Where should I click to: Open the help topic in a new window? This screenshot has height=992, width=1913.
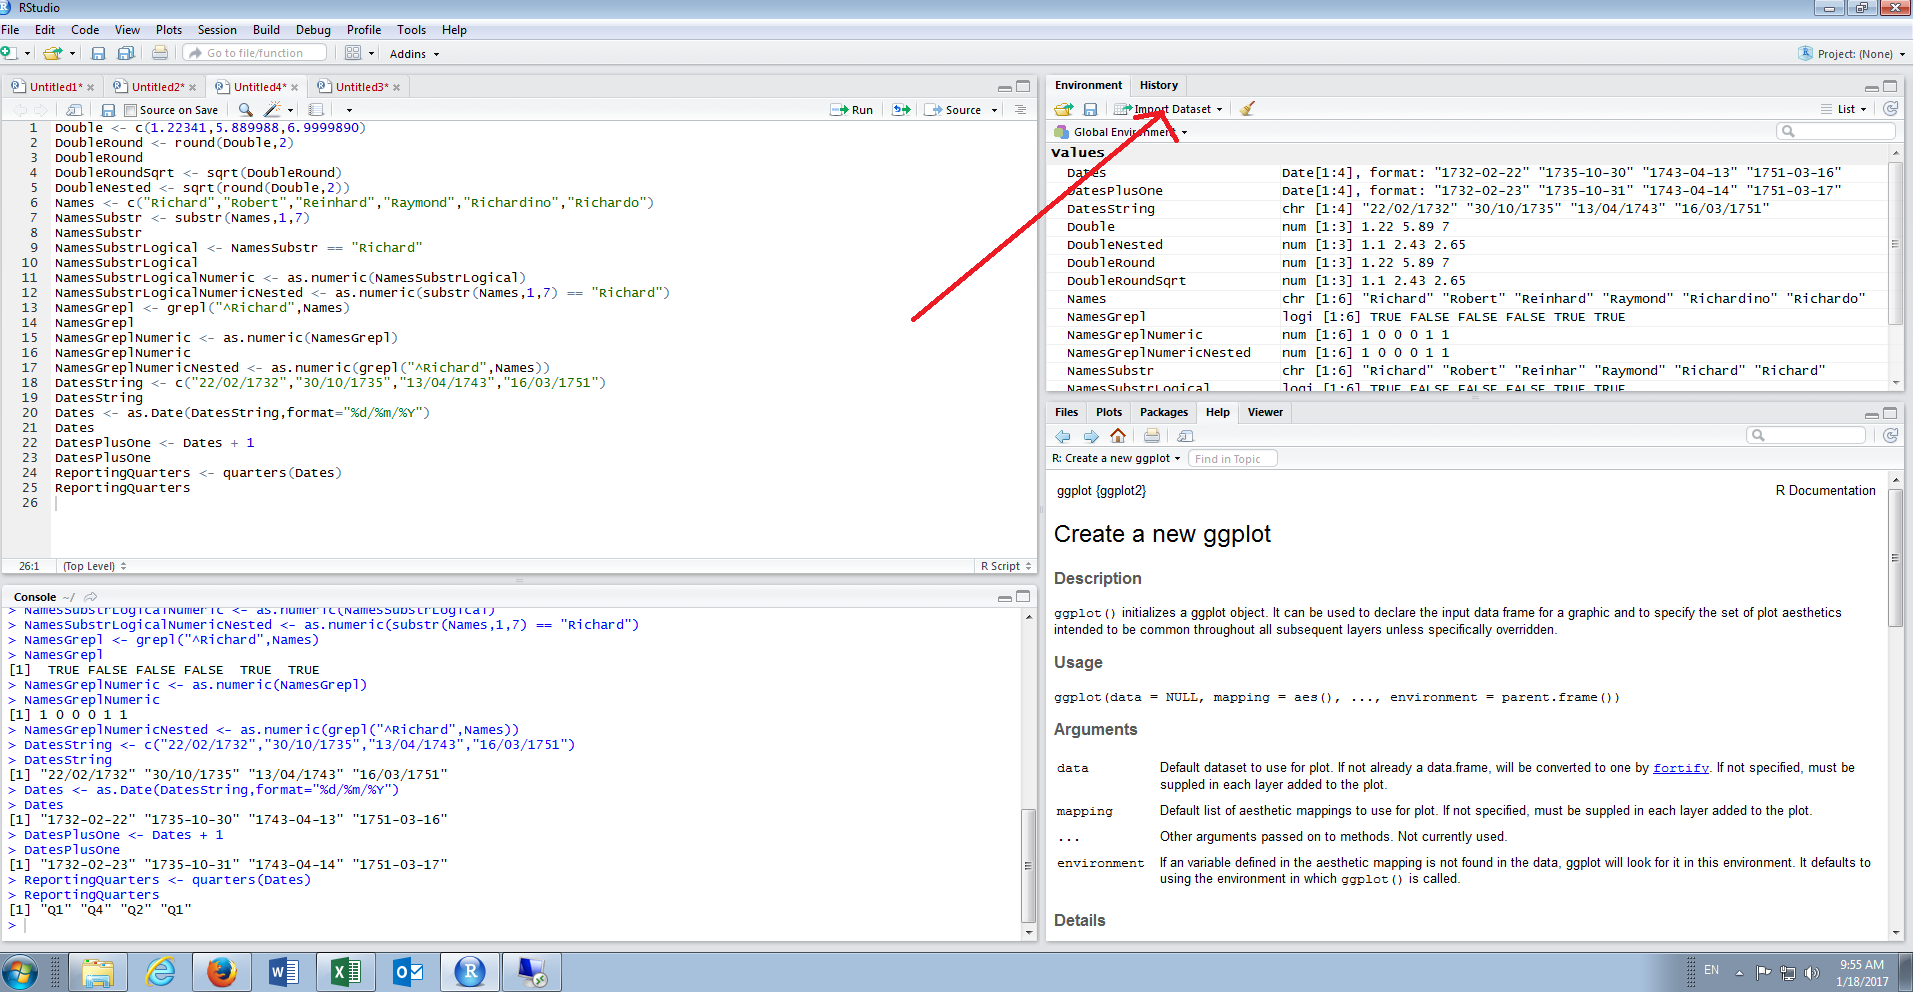[1186, 436]
